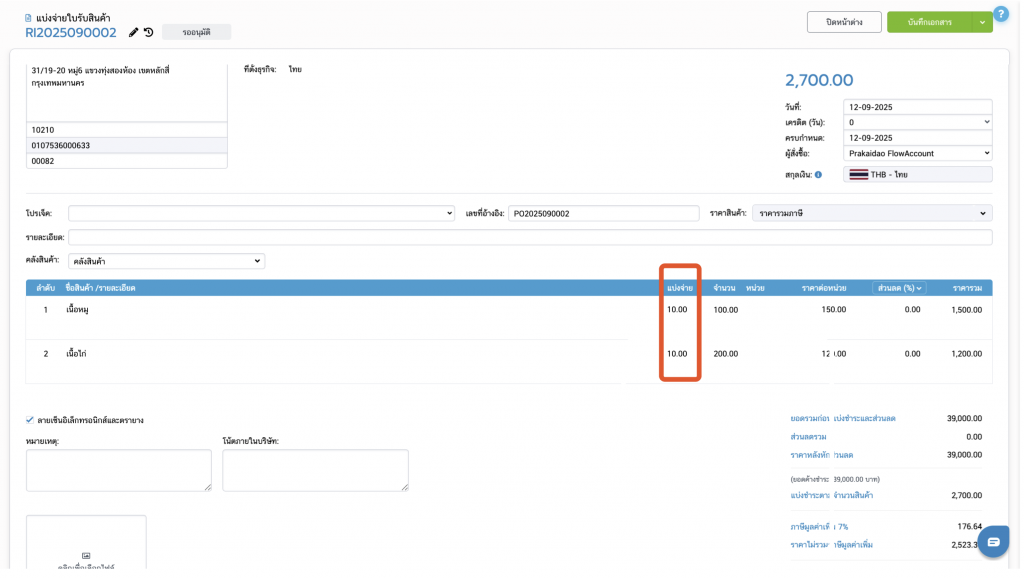
Task: Click the info icon next to สกุลเงิน
Action: pos(818,174)
